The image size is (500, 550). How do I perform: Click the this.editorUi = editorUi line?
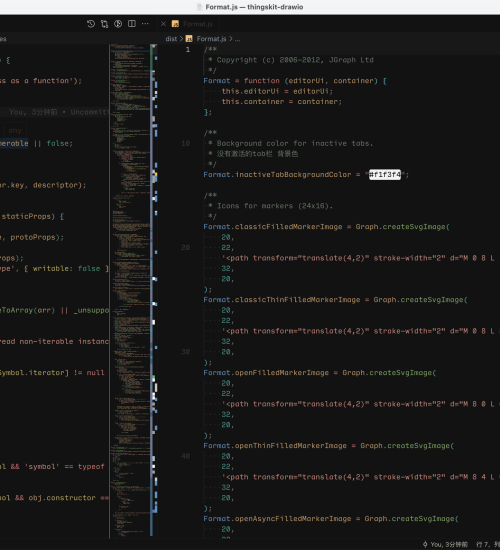click(277, 91)
